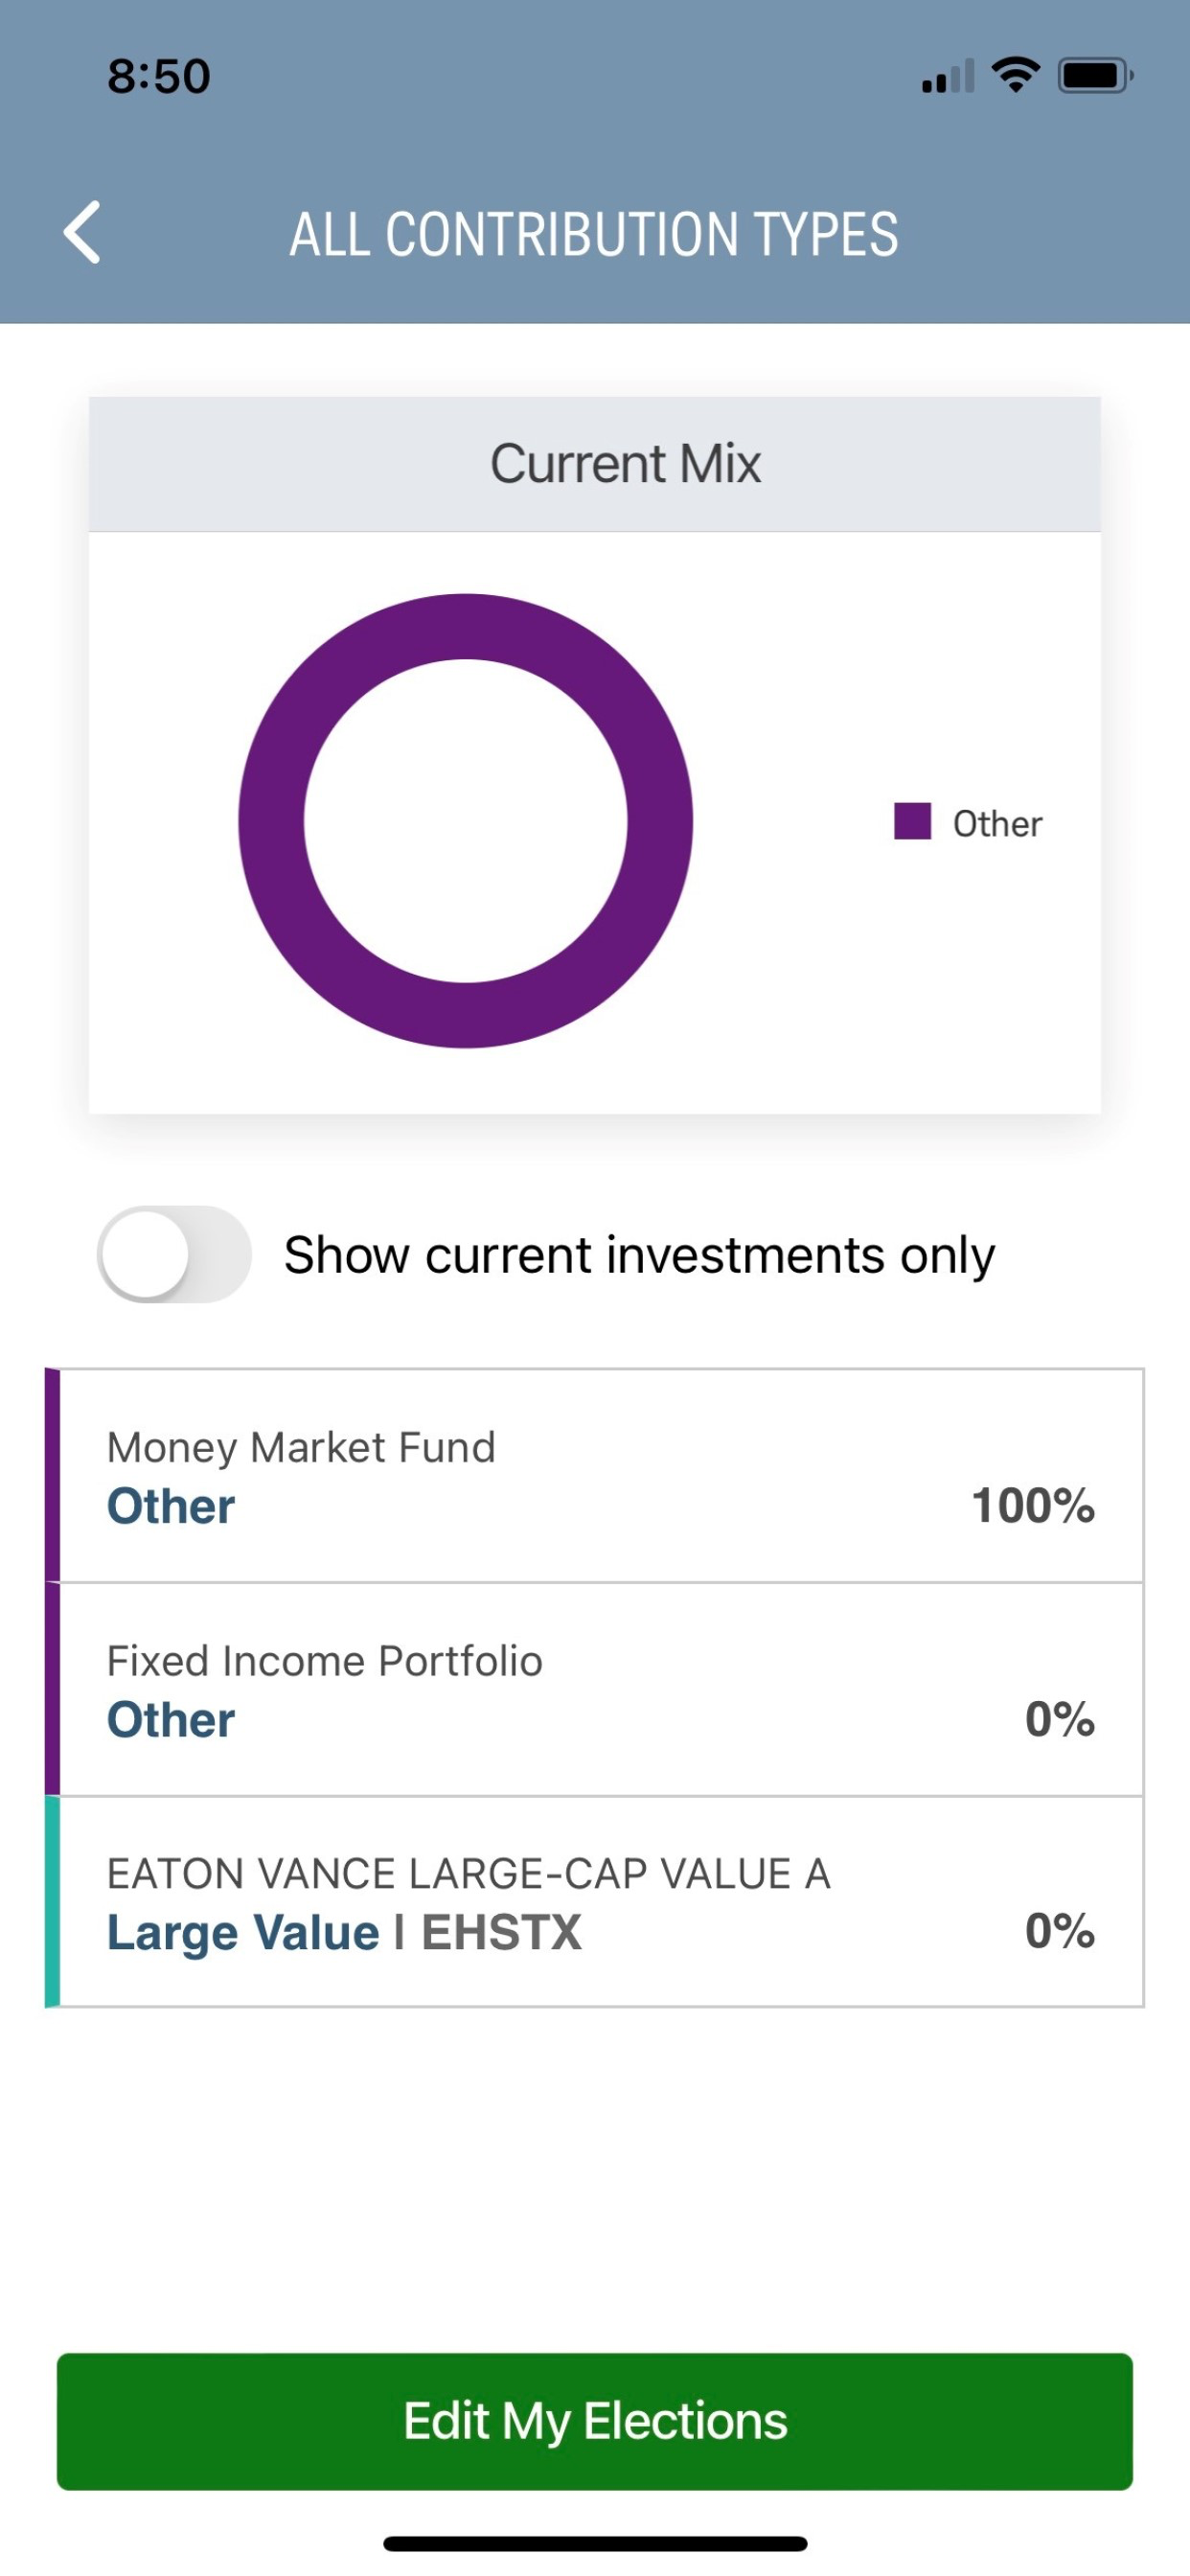Tap the Wi-Fi status icon
Image resolution: width=1190 pixels, height=2576 pixels.
(1015, 75)
